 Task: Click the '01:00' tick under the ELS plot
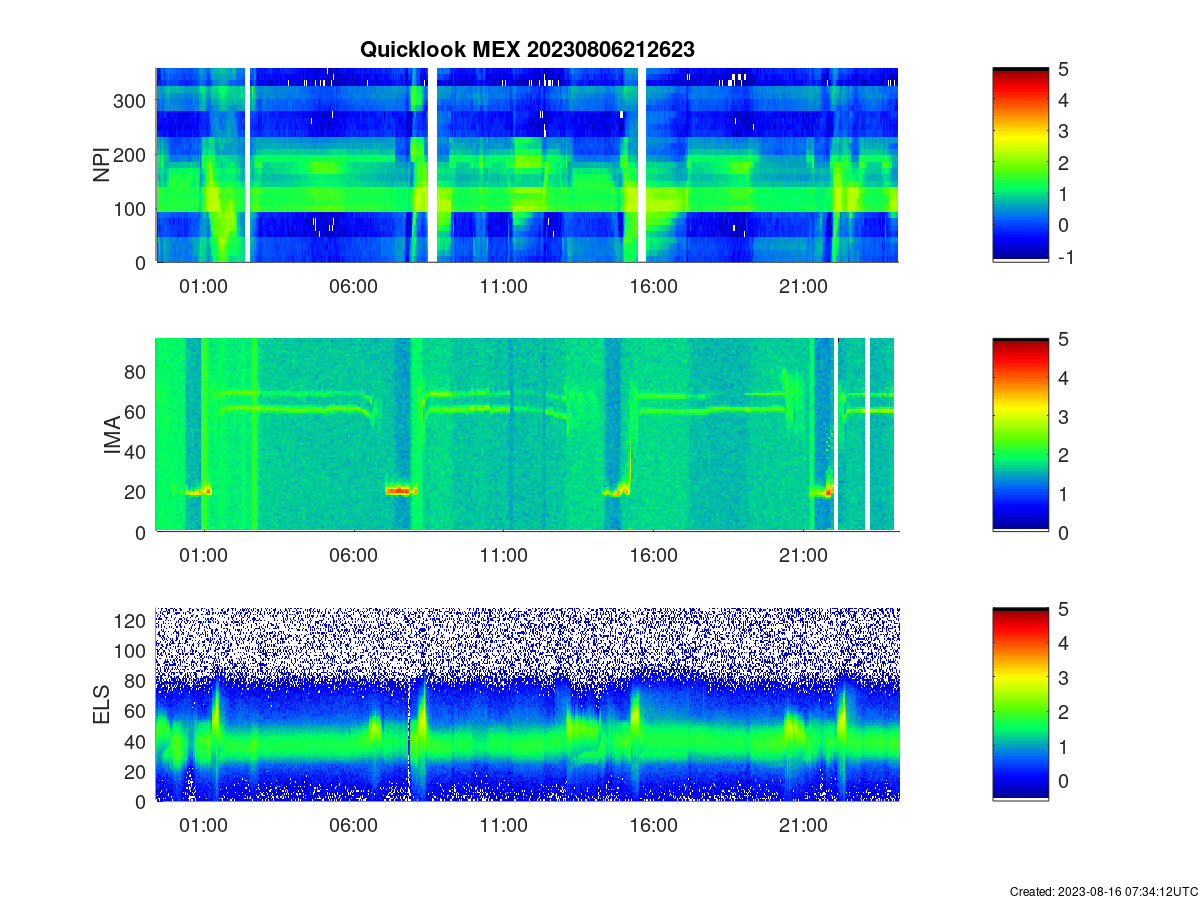(204, 825)
